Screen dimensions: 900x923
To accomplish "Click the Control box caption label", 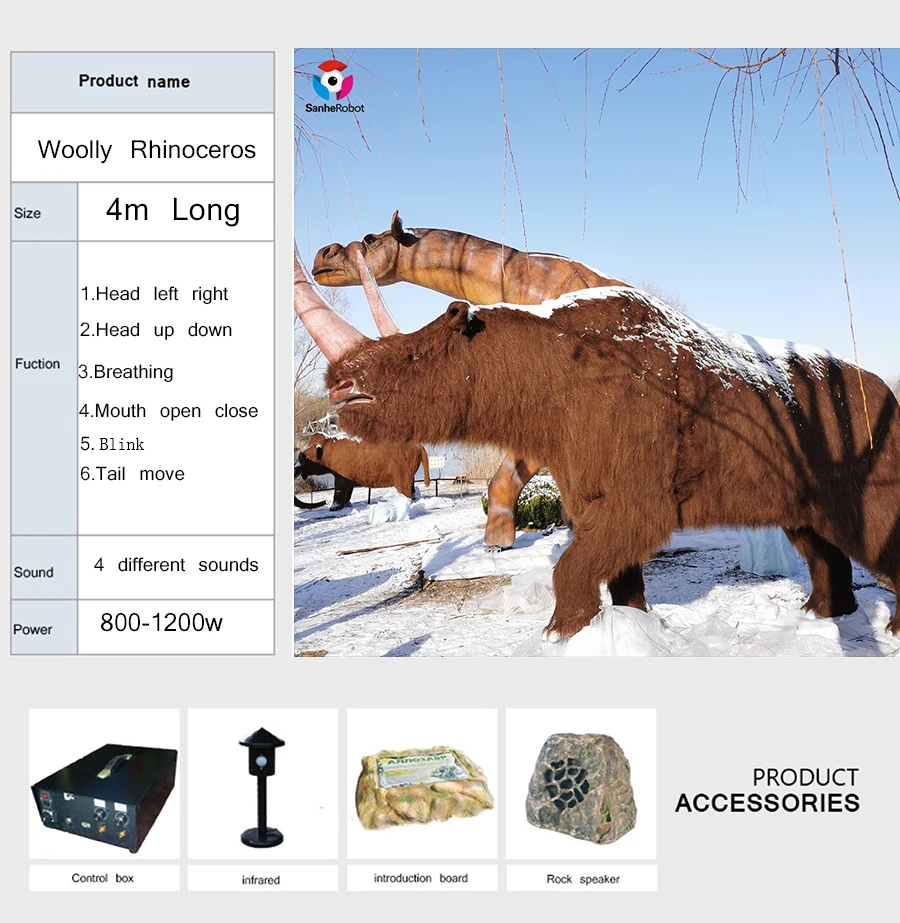I will [102, 878].
